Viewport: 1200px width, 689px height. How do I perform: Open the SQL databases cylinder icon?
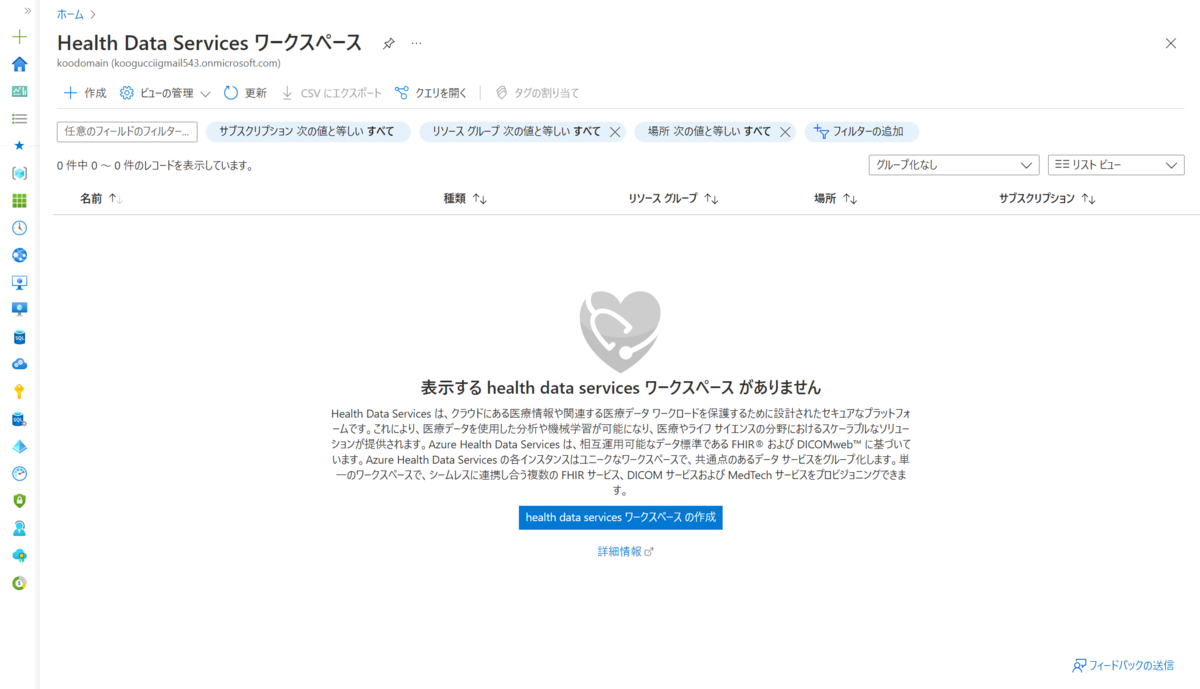19,337
